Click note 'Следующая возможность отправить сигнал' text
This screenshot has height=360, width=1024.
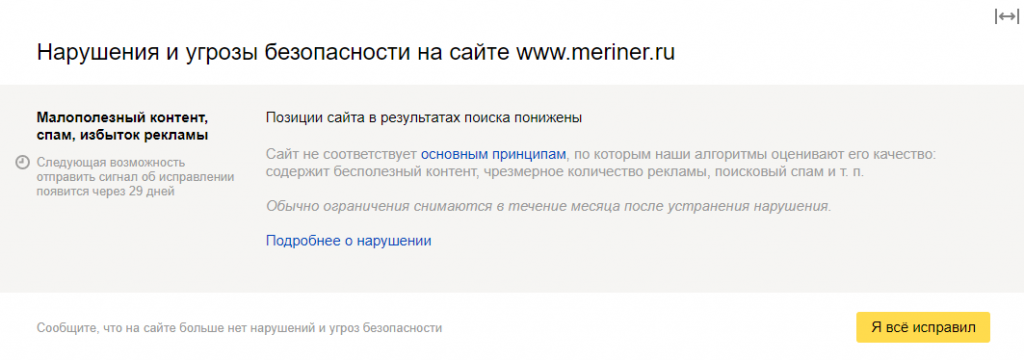coord(135,176)
